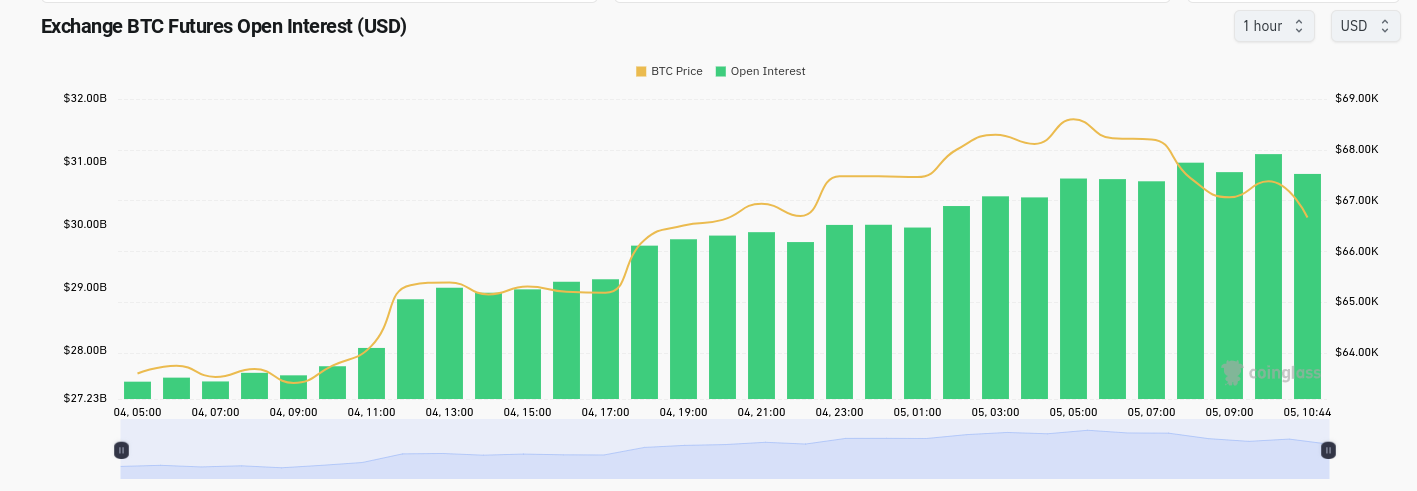Screen dimensions: 1417x491
Task: Click the $32.00B axis label
Action: (x=85, y=98)
